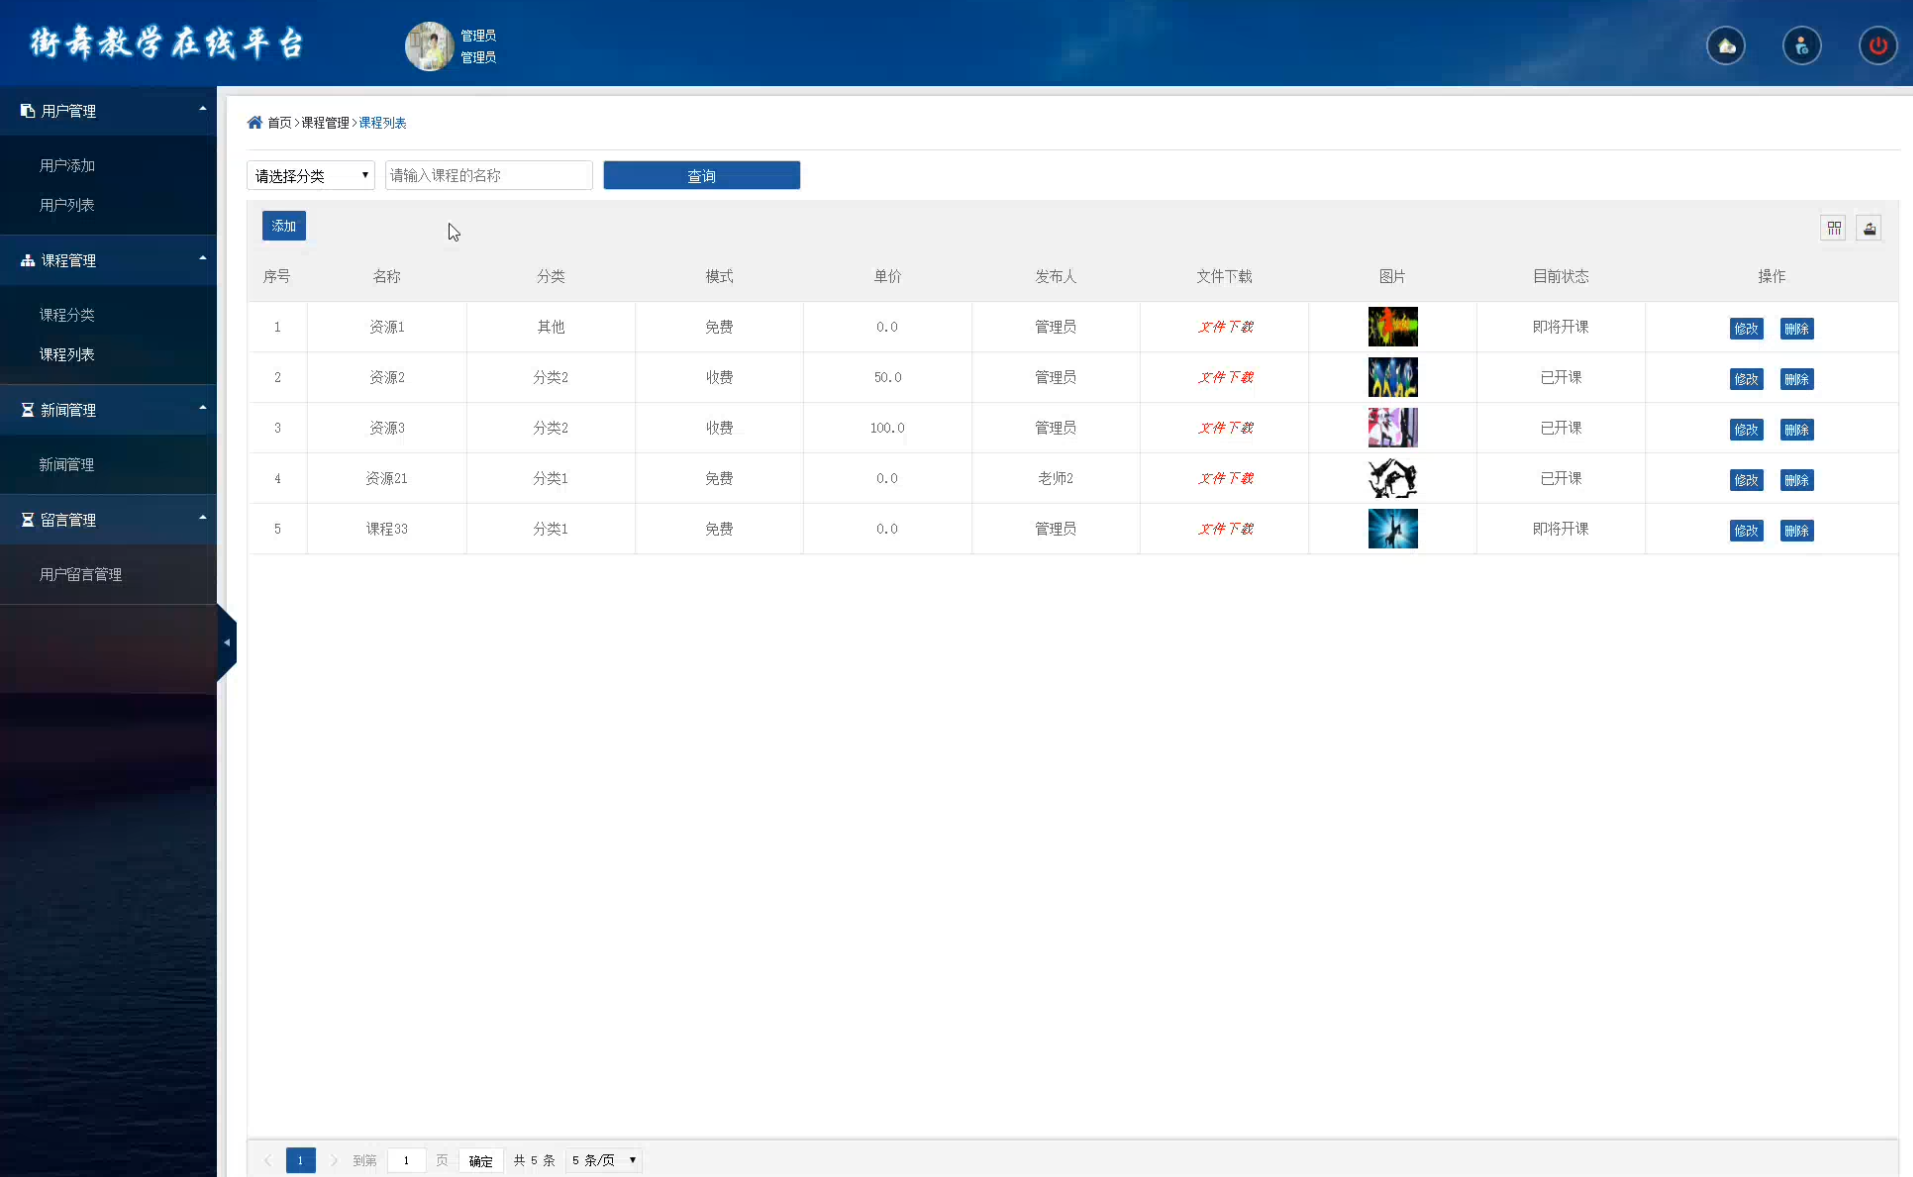Open 用户留言管理 in the sidebar
This screenshot has height=1177, width=1913.
(81, 574)
